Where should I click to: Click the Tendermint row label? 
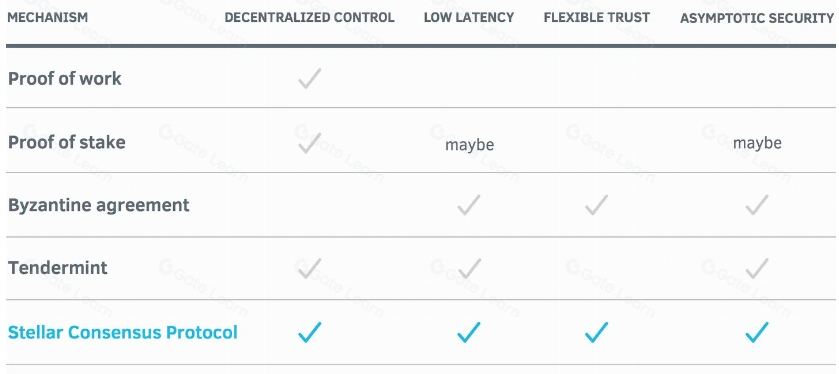(x=57, y=268)
